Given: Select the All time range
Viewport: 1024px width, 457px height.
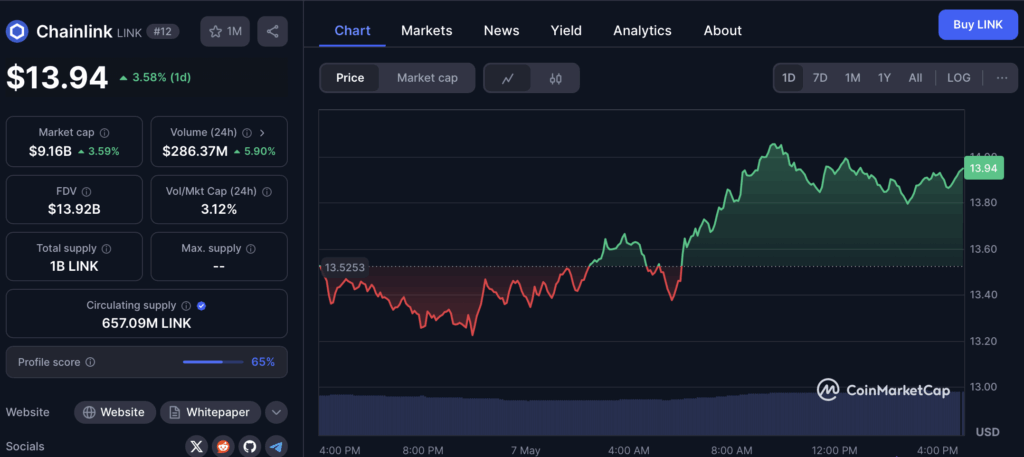Looking at the screenshot, I should point(916,78).
